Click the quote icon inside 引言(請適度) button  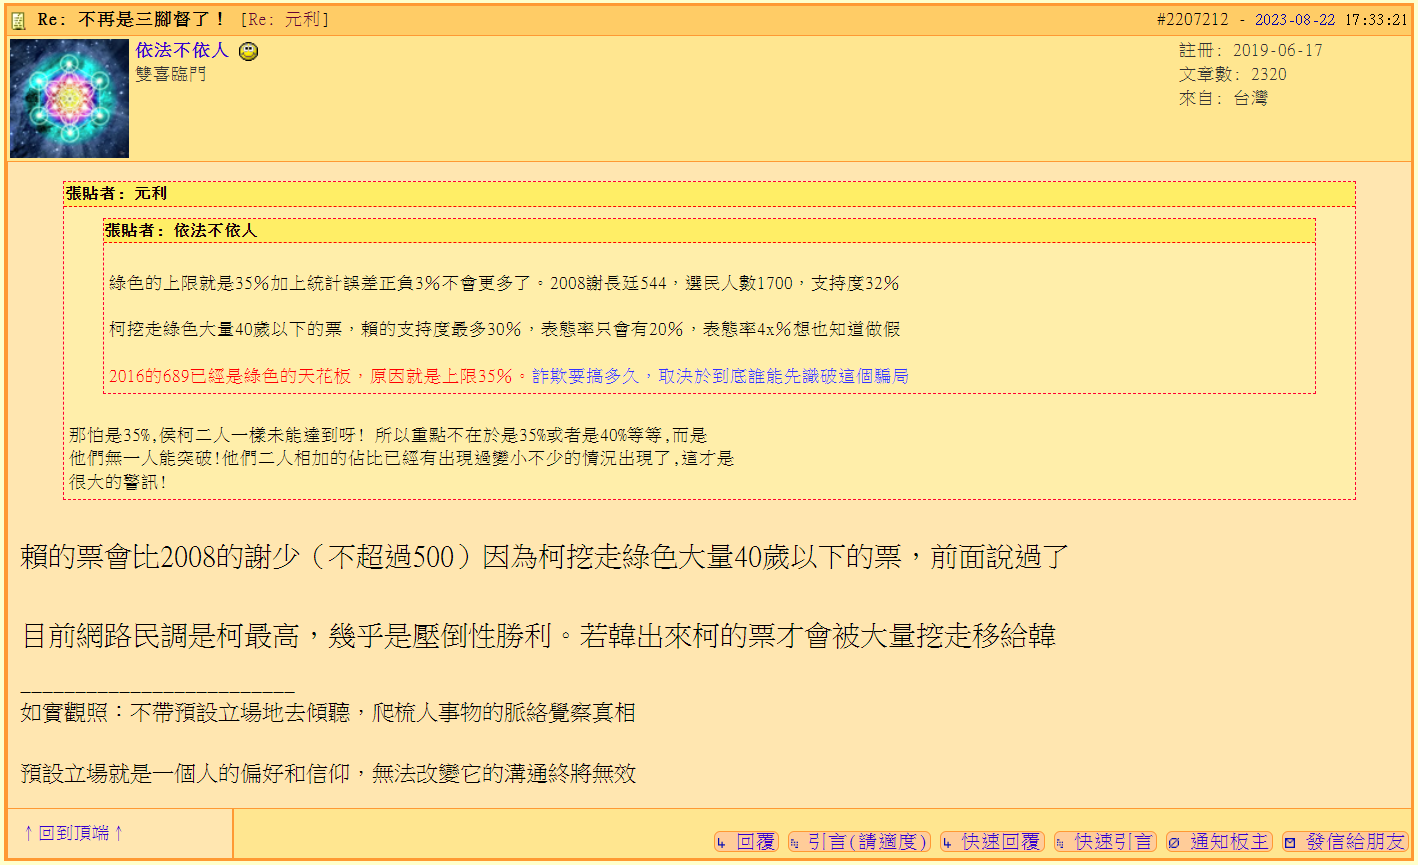click(795, 842)
